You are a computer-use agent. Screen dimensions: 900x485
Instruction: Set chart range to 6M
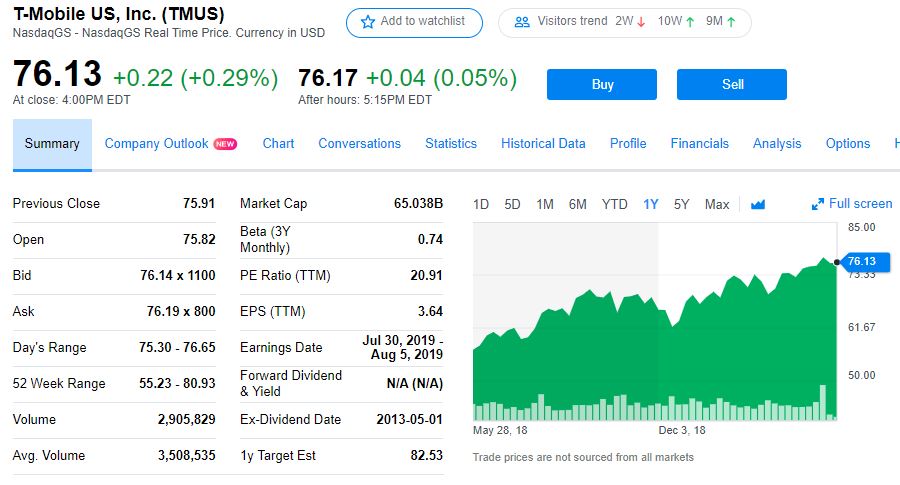577,204
